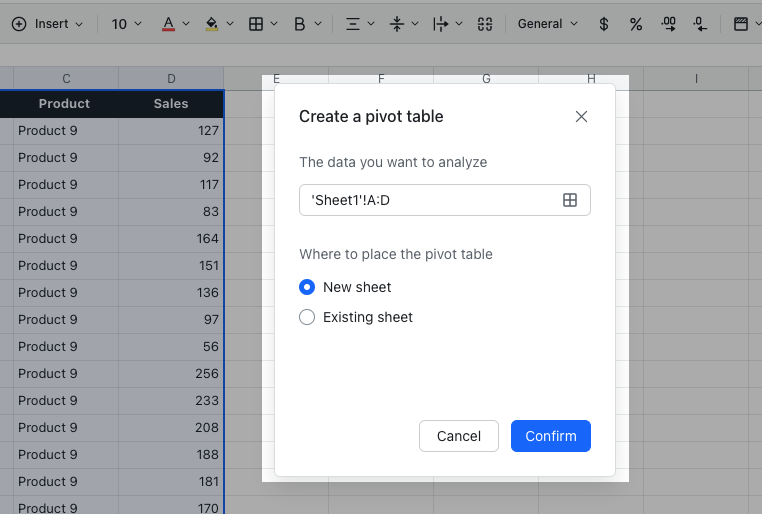Apply currency dollar format
This screenshot has height=514, width=762.
(x=603, y=23)
